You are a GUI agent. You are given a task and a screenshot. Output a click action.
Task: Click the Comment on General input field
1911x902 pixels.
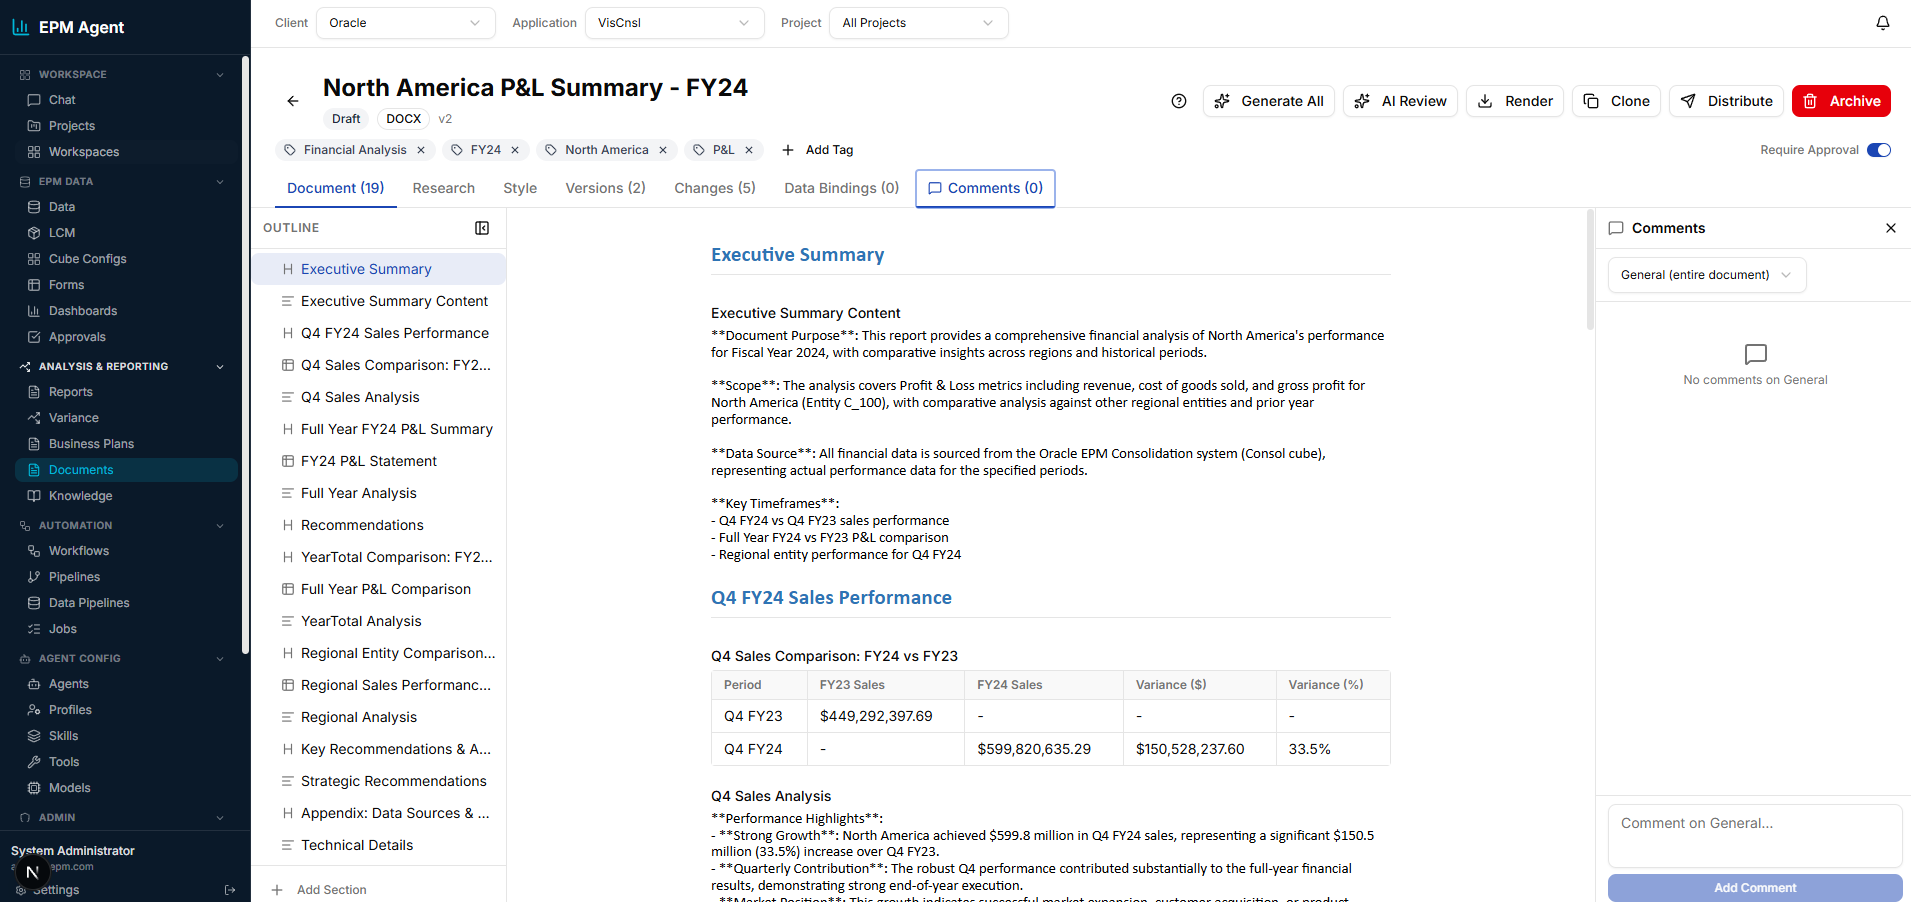pos(1754,836)
